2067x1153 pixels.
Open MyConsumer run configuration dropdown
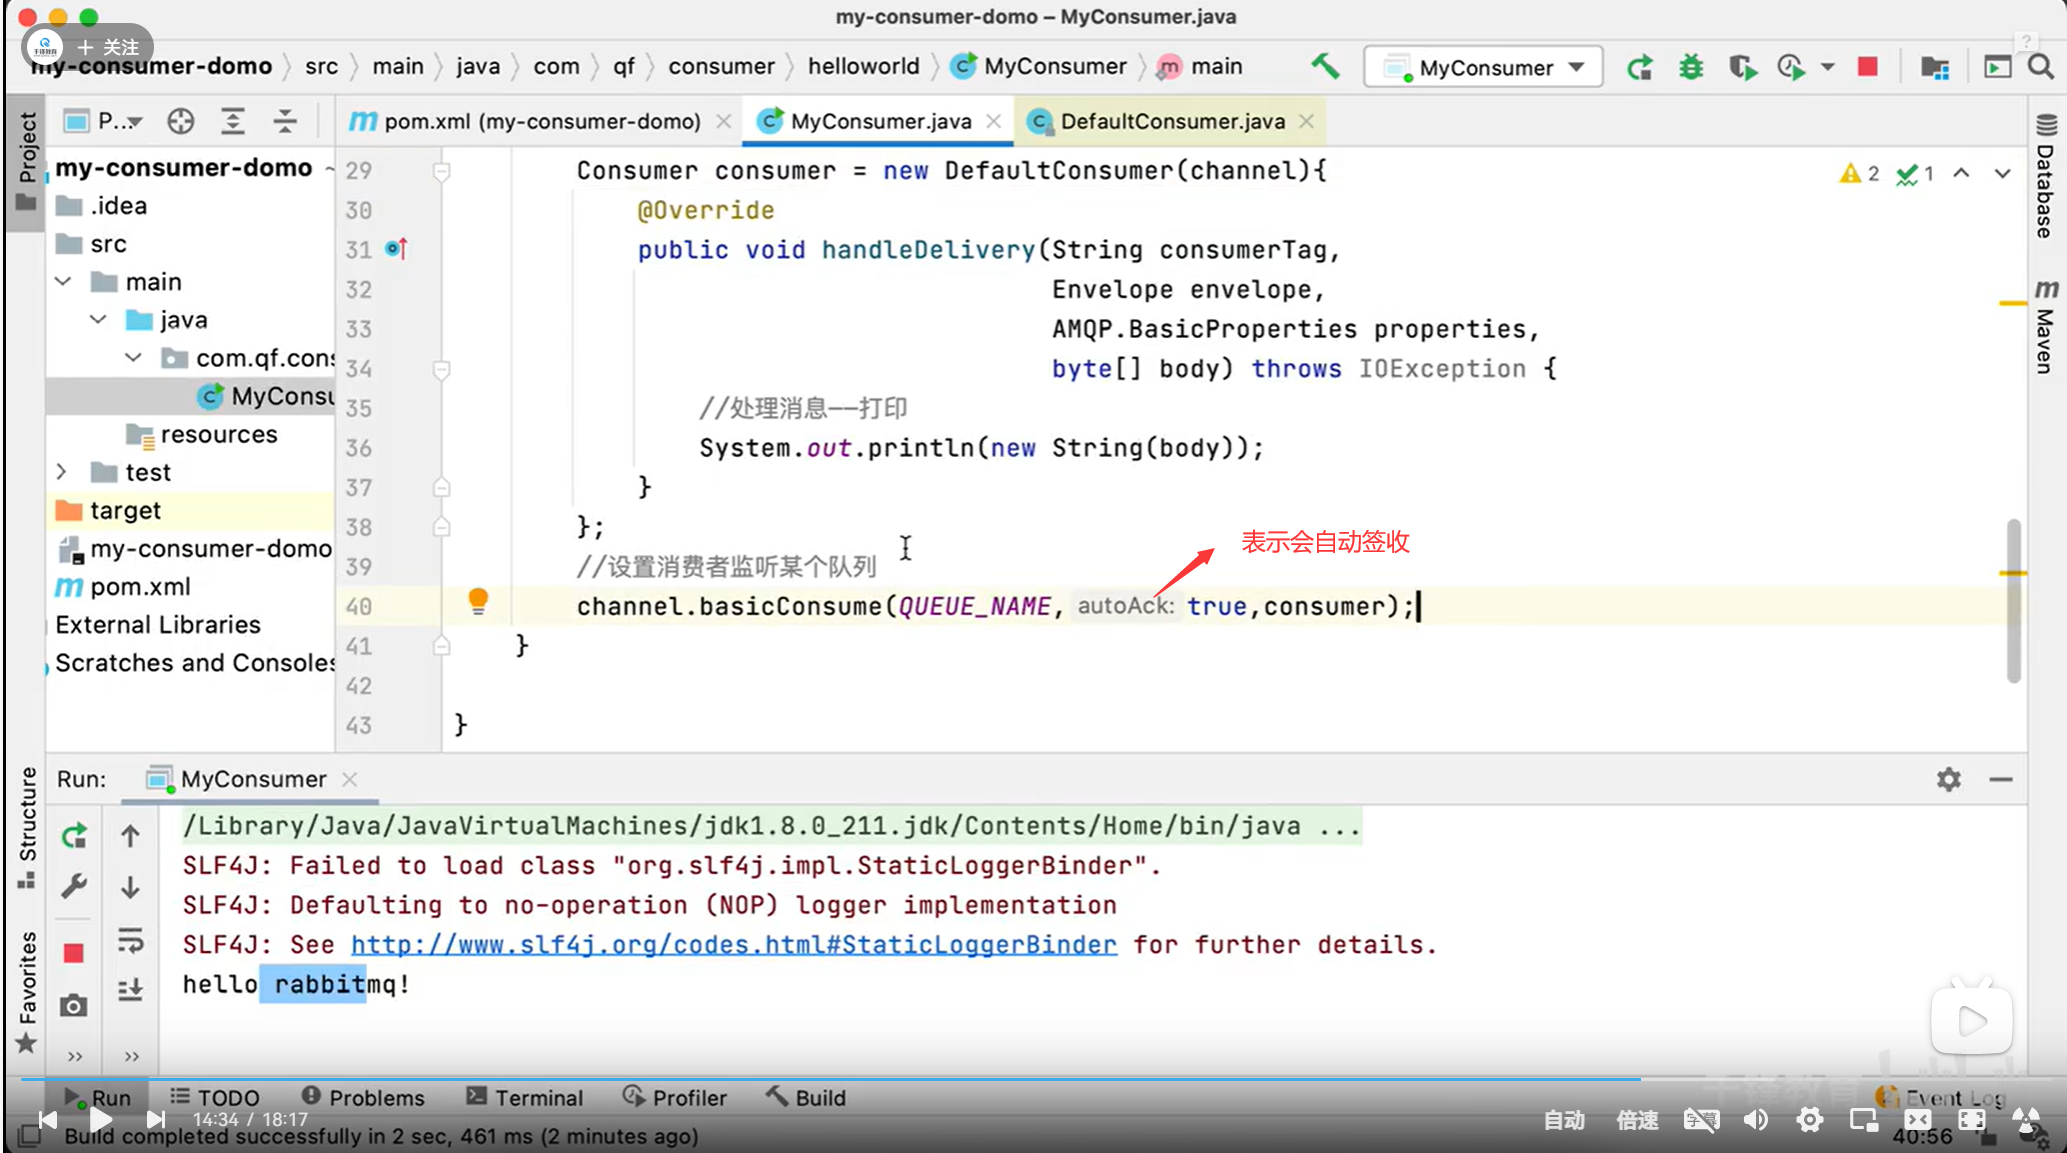point(1483,67)
